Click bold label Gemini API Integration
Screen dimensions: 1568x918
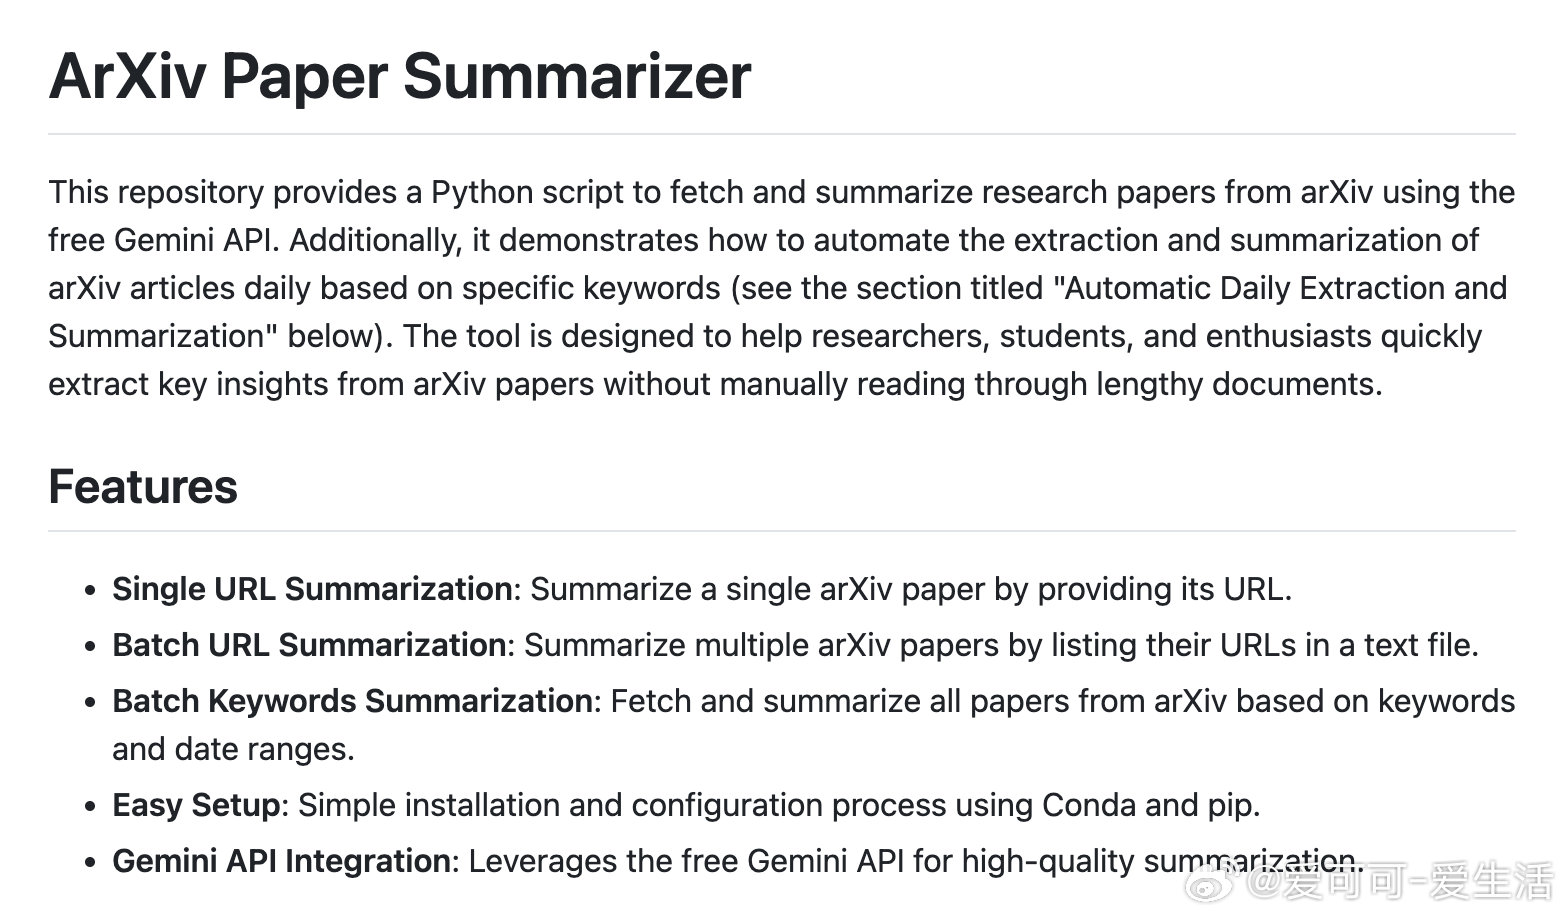tap(281, 861)
